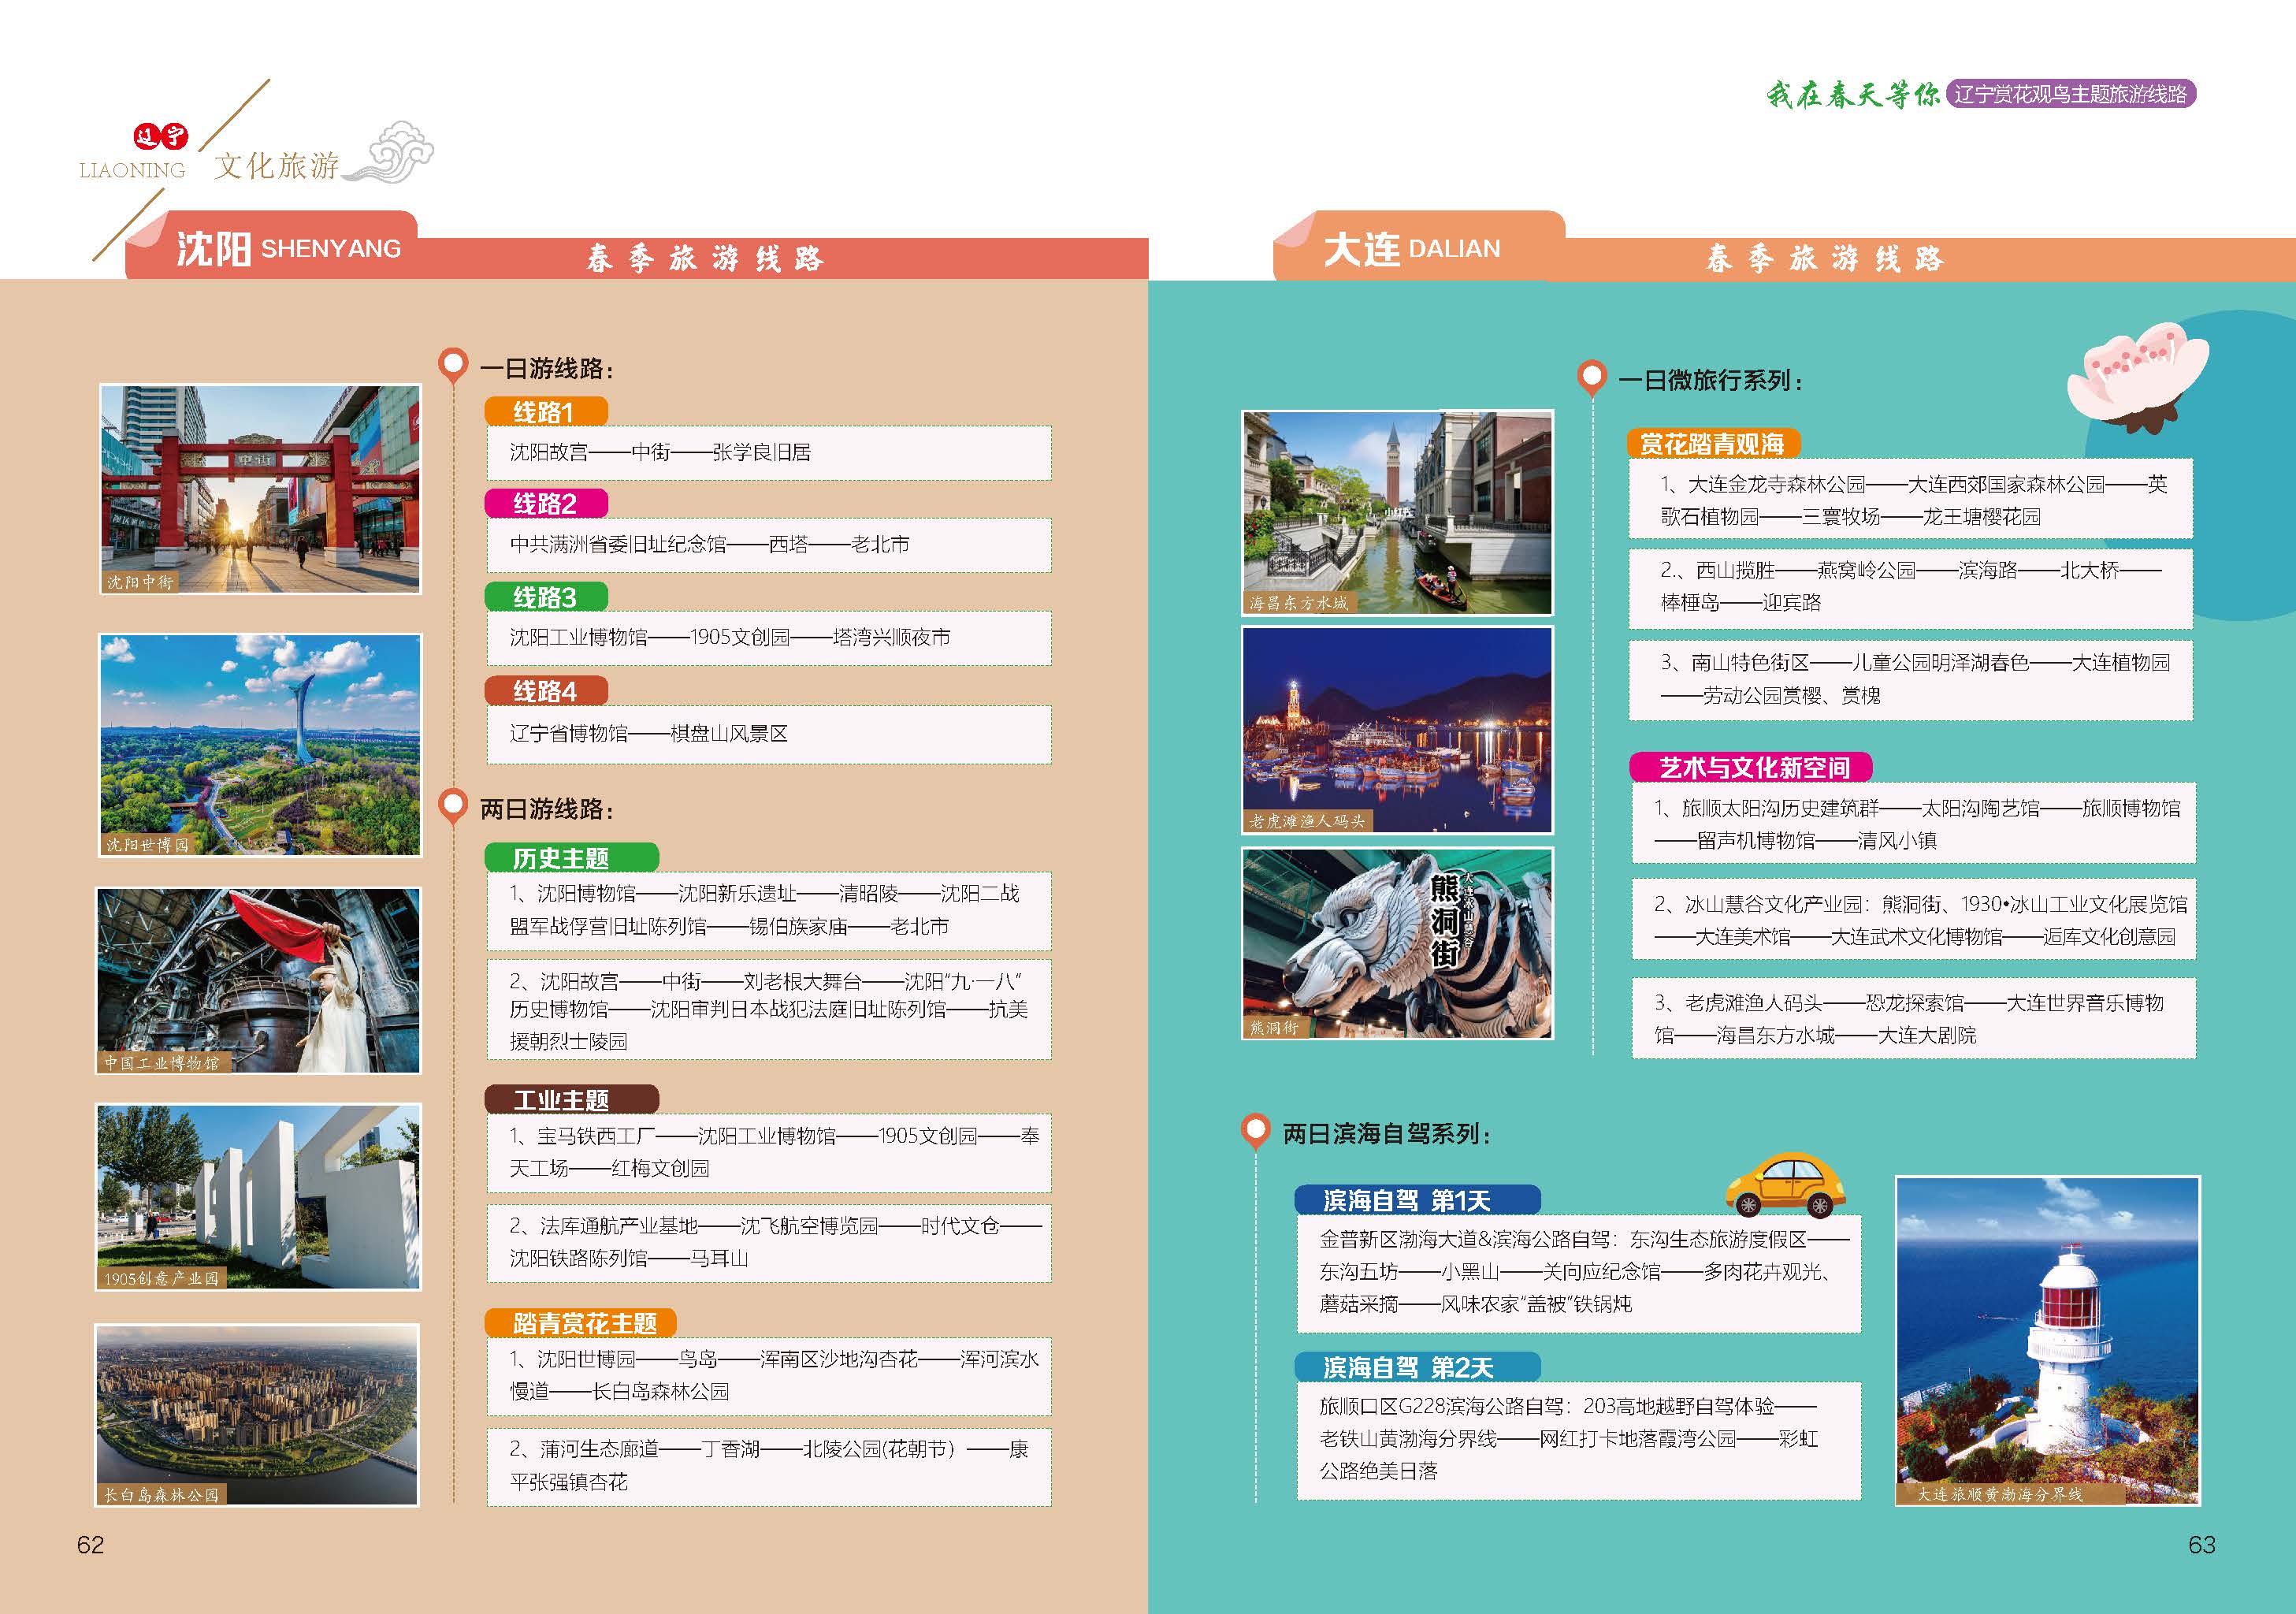Open the 老虎滩渔人码头 night photo

[x=1397, y=730]
